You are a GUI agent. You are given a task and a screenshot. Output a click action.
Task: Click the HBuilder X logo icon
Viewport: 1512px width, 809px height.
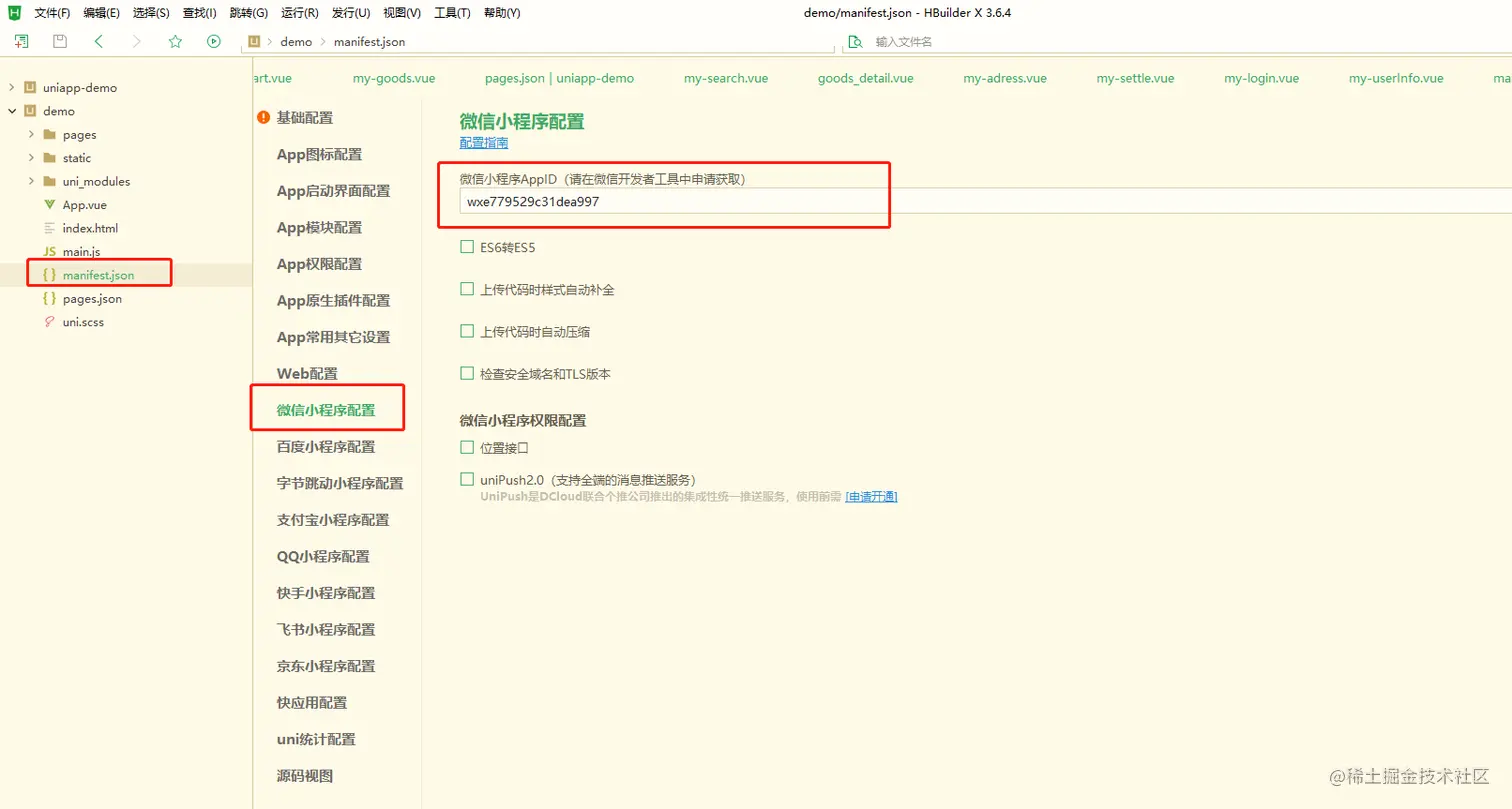14,13
